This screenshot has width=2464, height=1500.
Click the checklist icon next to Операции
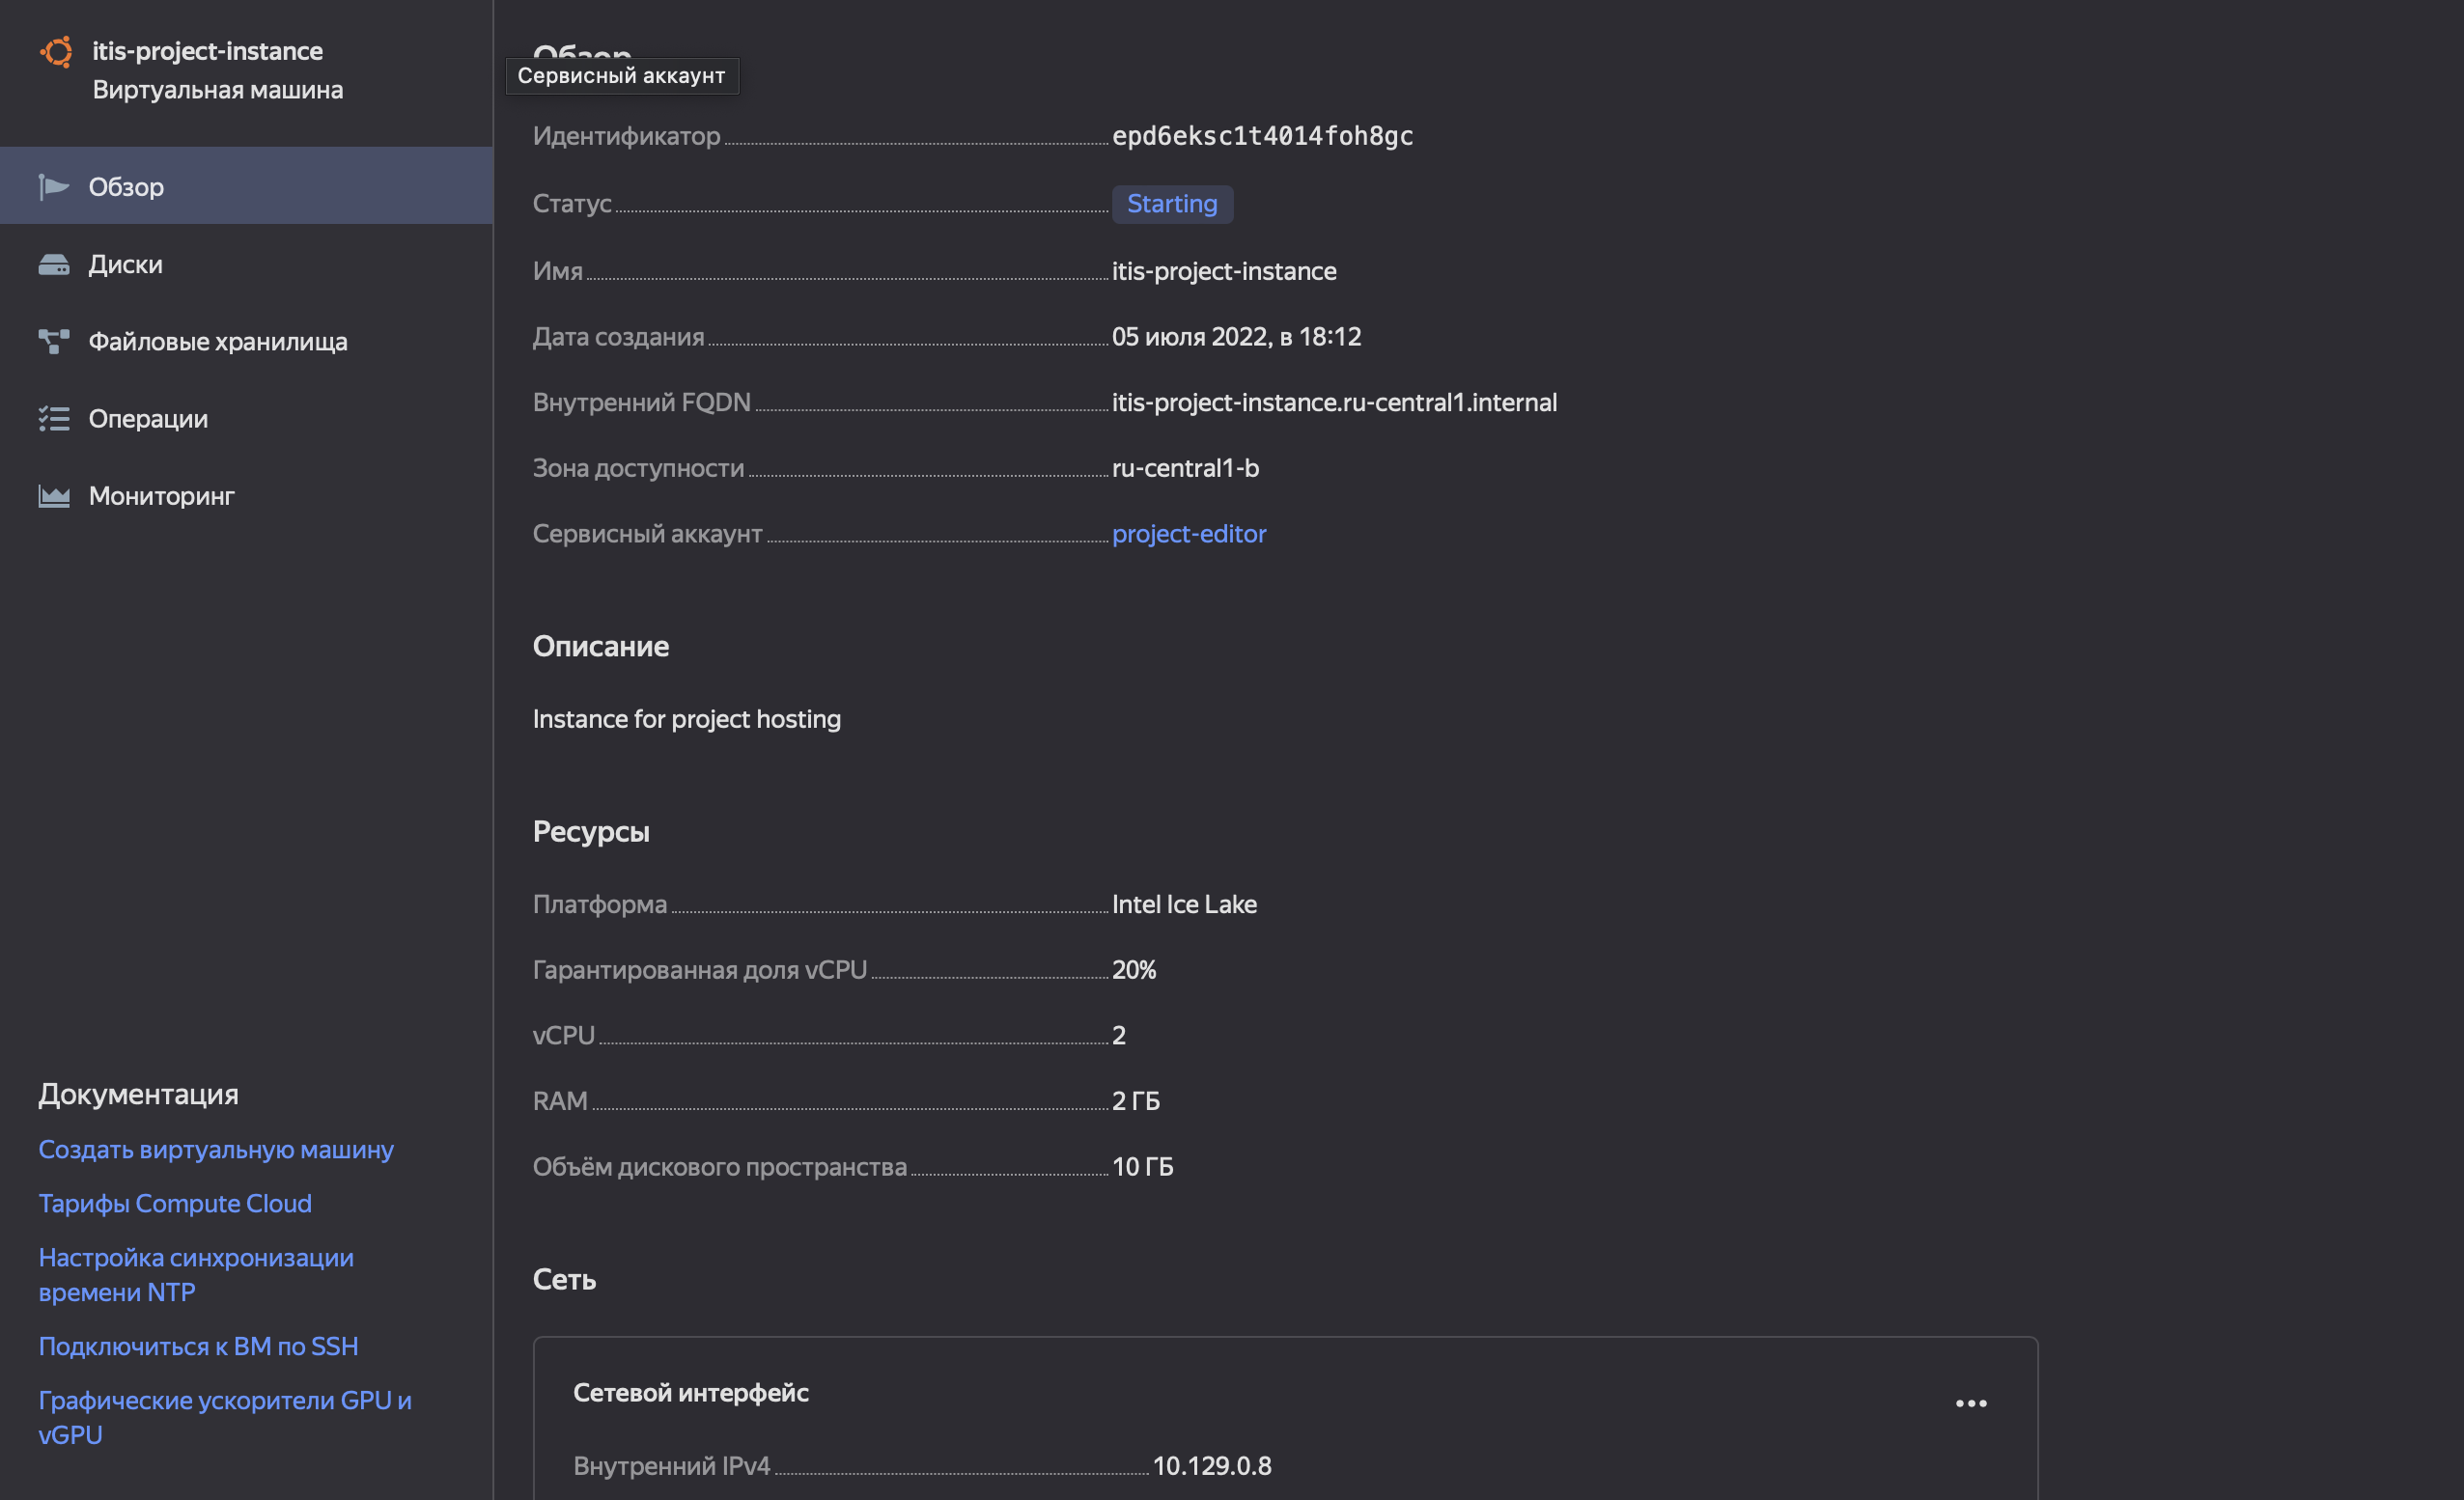tap(54, 418)
